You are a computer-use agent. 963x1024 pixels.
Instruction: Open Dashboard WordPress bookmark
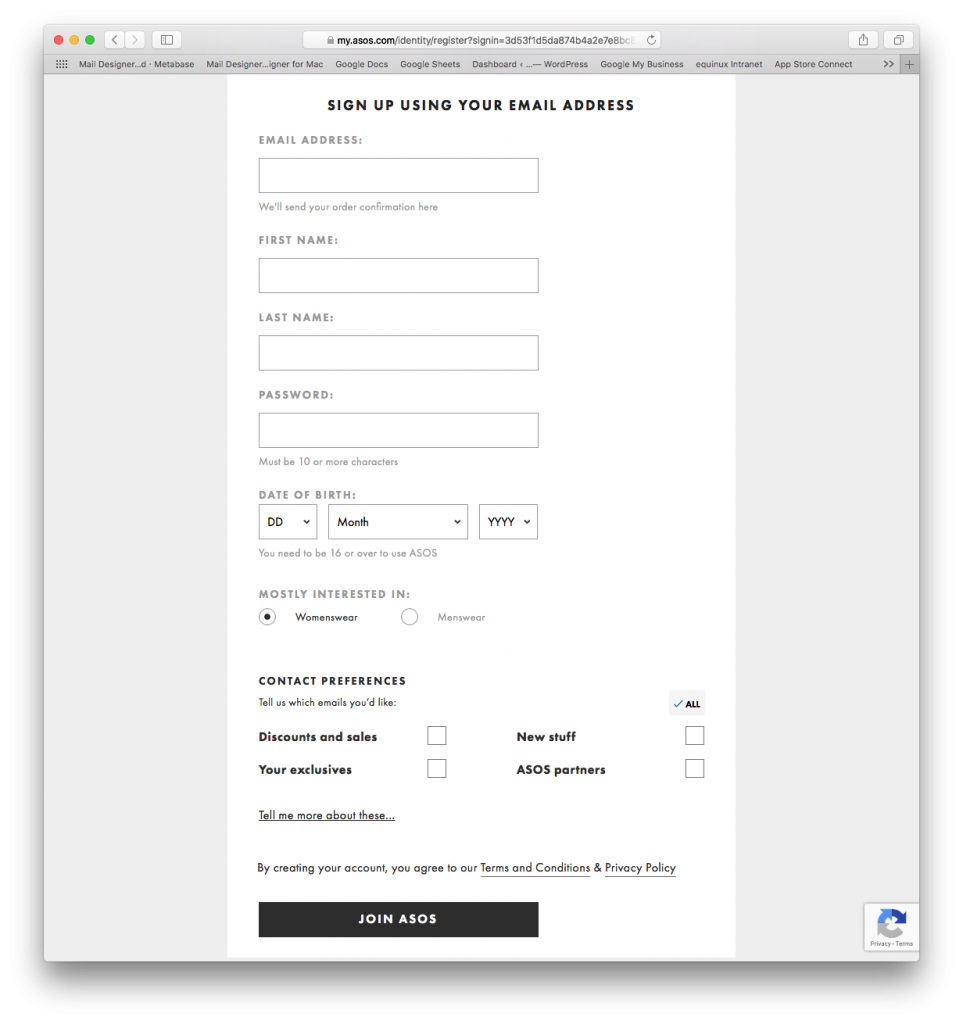click(529, 64)
